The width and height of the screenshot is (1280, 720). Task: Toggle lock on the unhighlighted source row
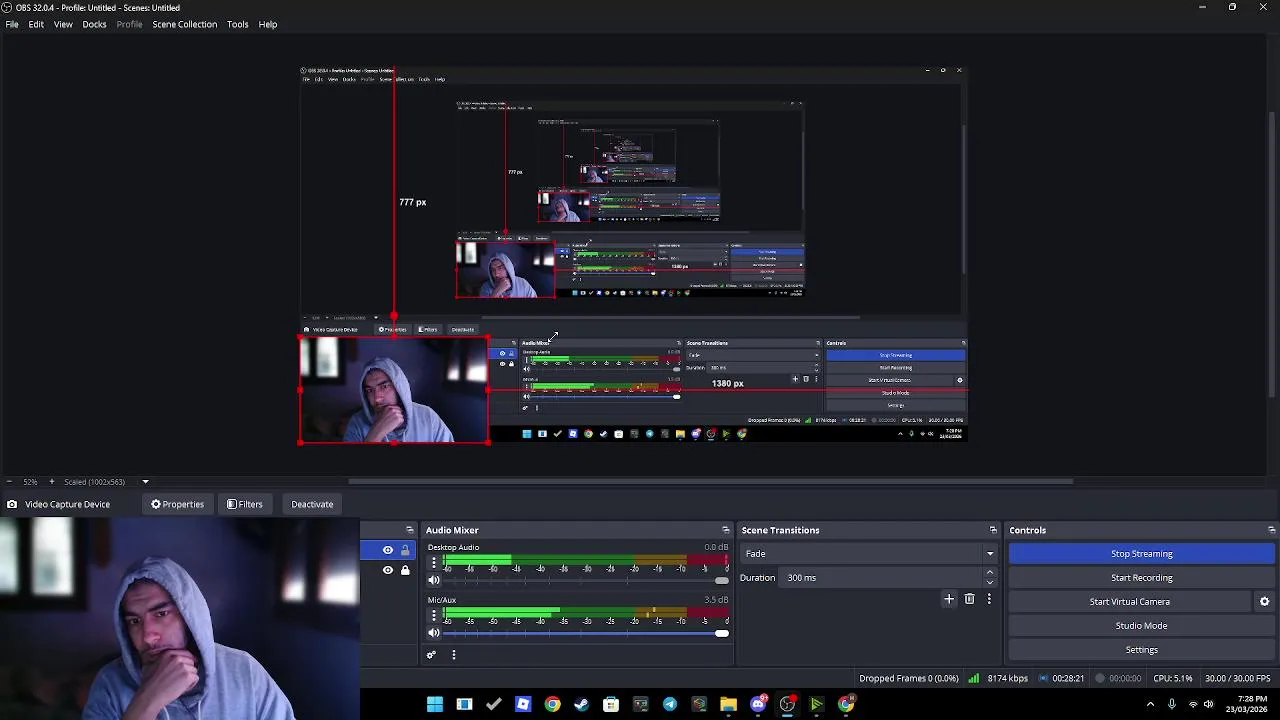(405, 570)
